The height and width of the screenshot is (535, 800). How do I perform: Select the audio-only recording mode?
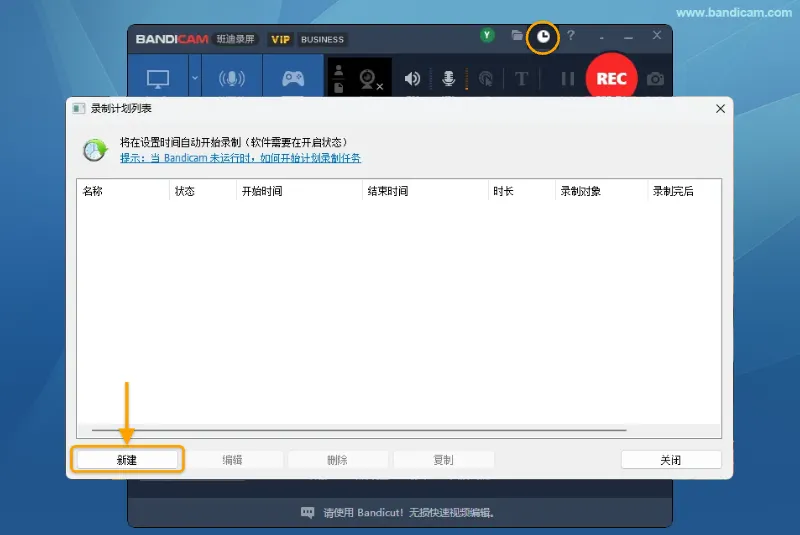pyautogui.click(x=232, y=78)
